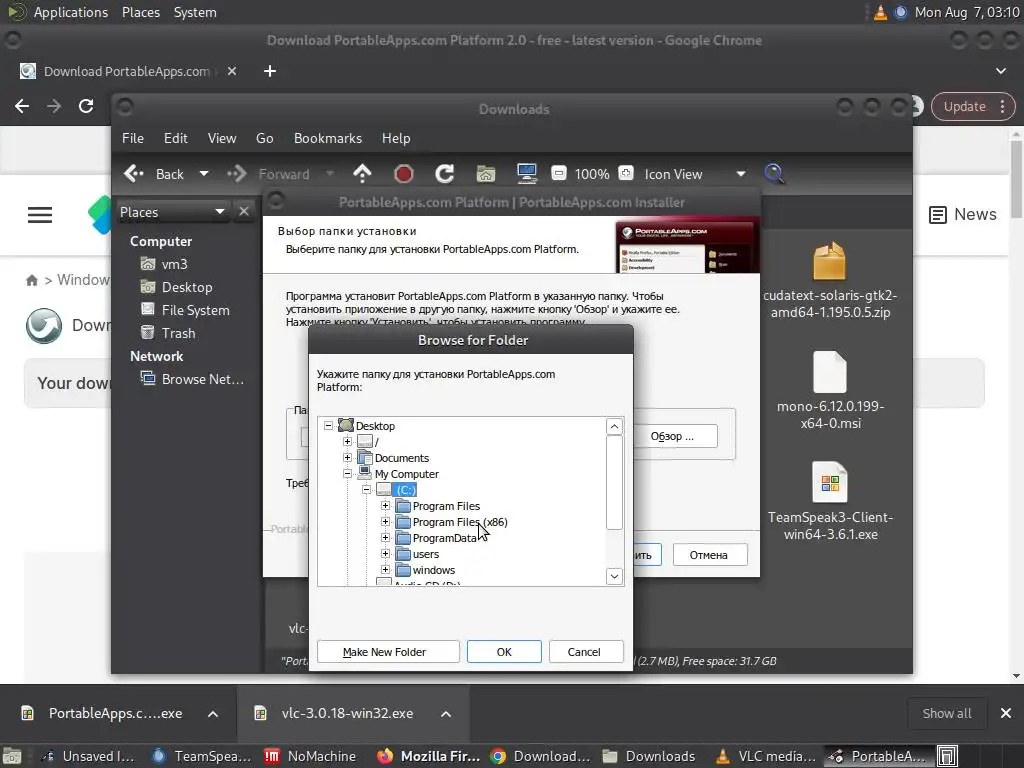Screen dimensions: 1024x768
Task: Open the website hamburger menu icon
Action: tap(40, 215)
